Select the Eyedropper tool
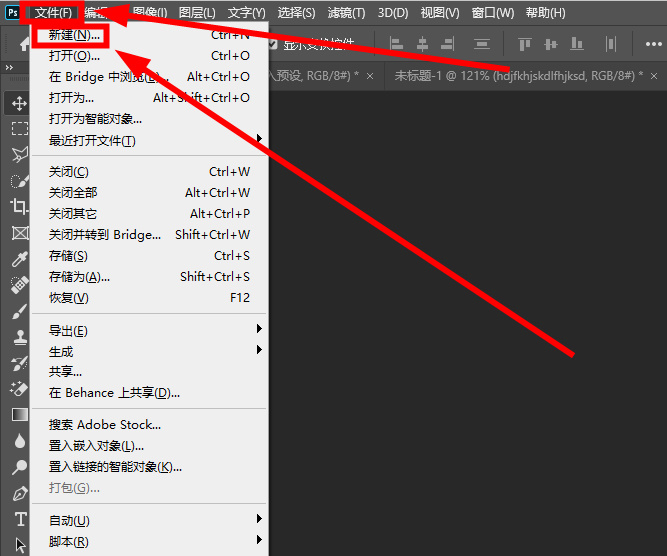The height and width of the screenshot is (556, 667). coord(20,259)
